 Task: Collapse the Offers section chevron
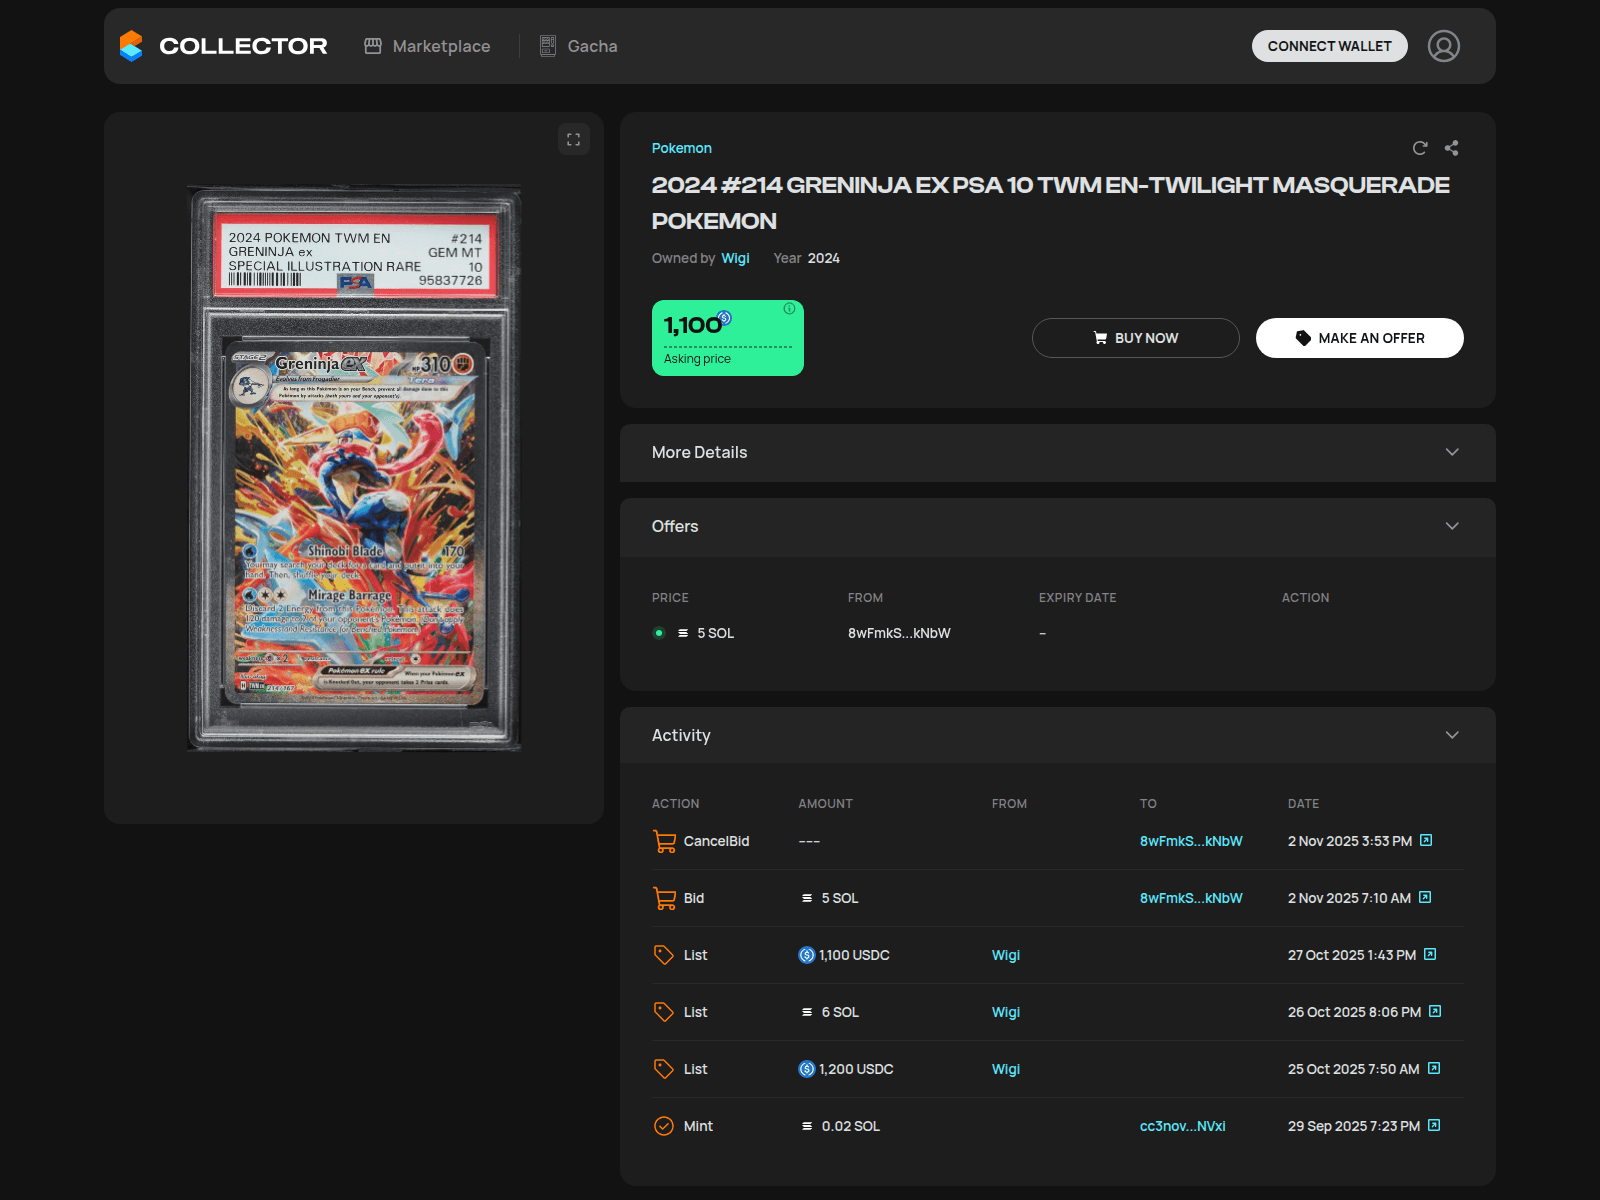click(x=1452, y=526)
